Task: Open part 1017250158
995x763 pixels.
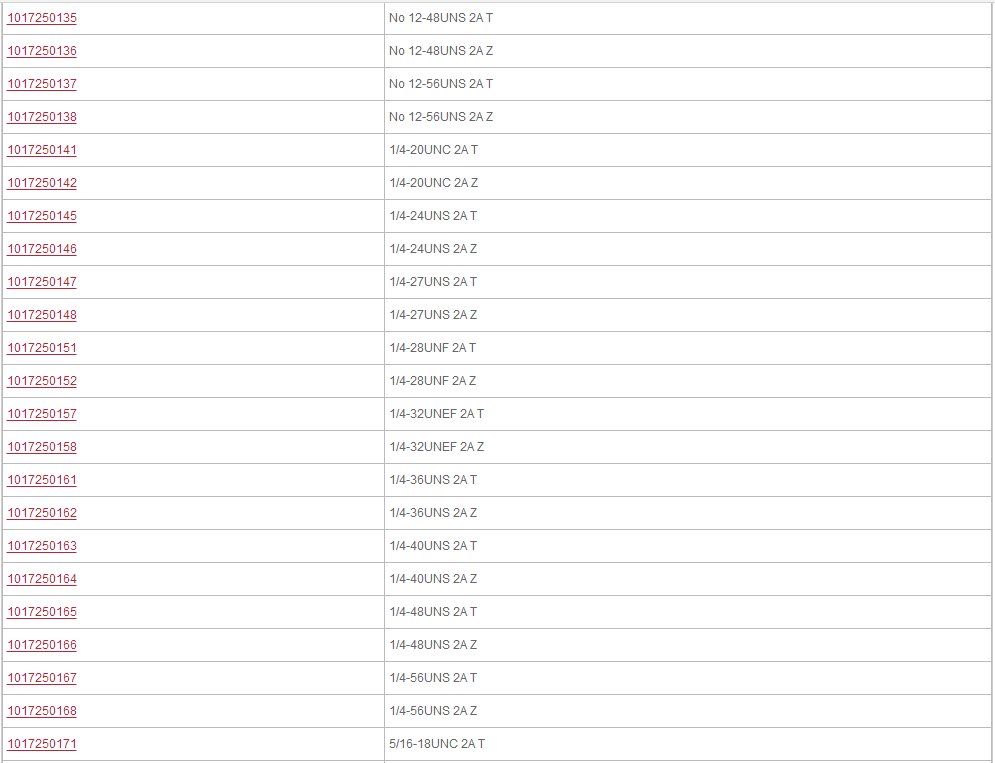Action: (42, 447)
